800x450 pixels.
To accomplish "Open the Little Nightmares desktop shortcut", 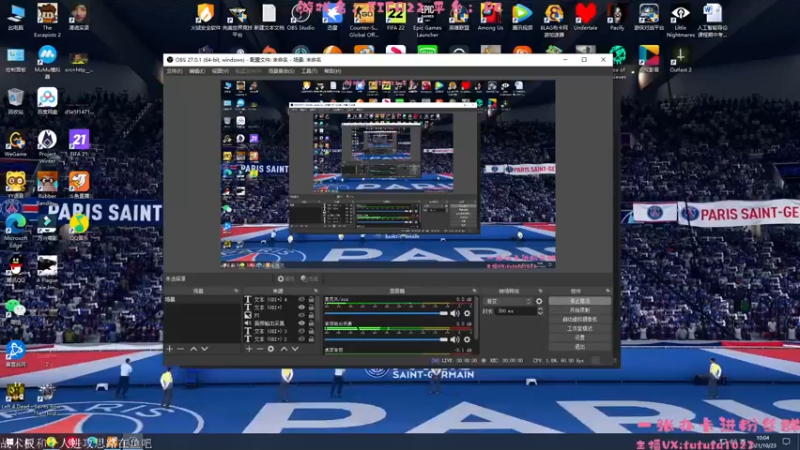I will click(680, 19).
